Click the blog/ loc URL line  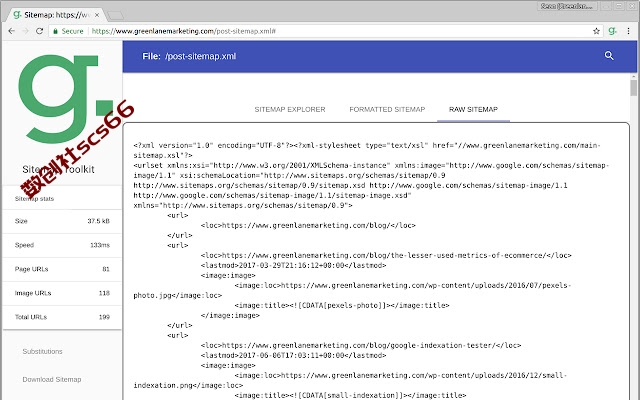click(x=308, y=225)
